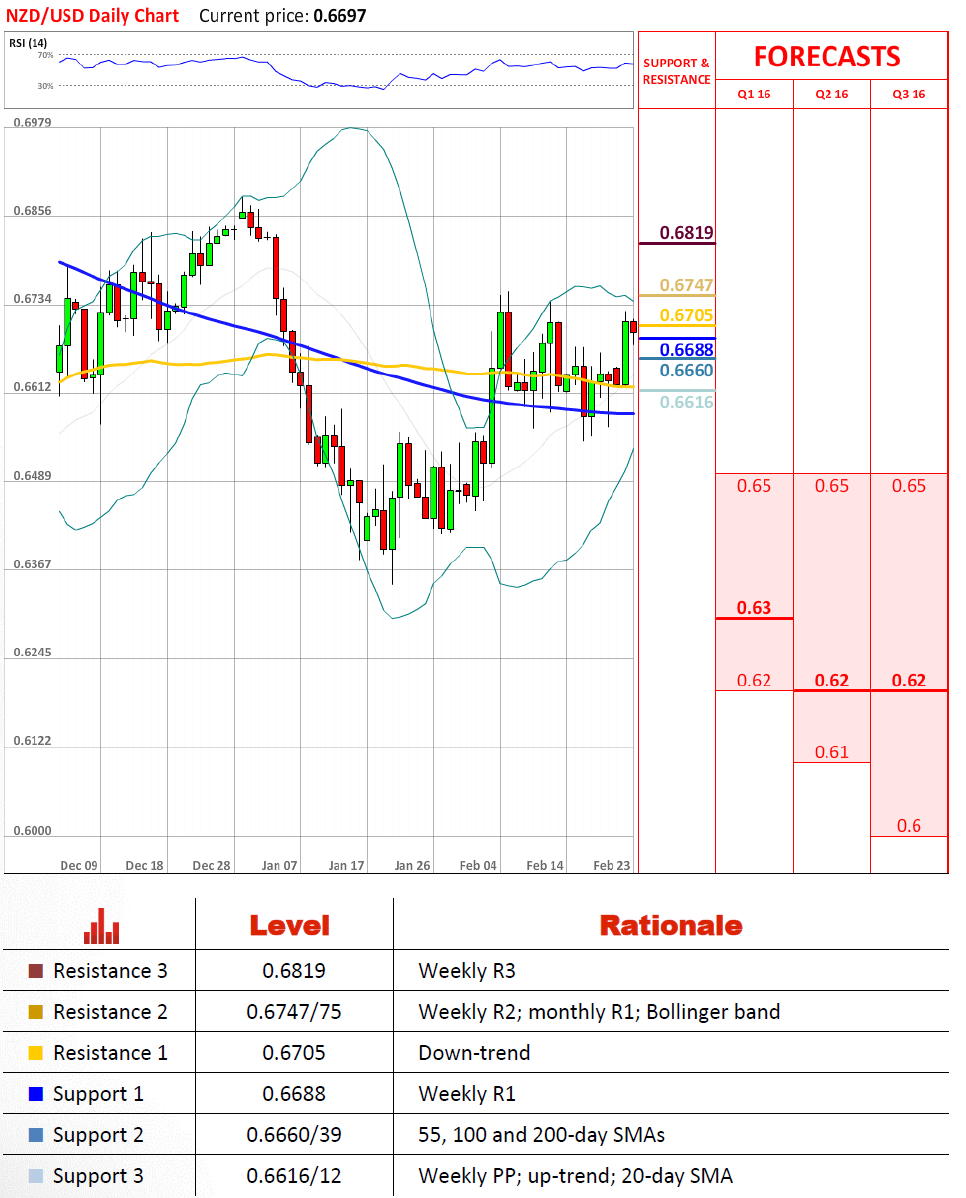Click the 0.6660 support level label
Screen dimensions: 966x1198
tap(686, 371)
